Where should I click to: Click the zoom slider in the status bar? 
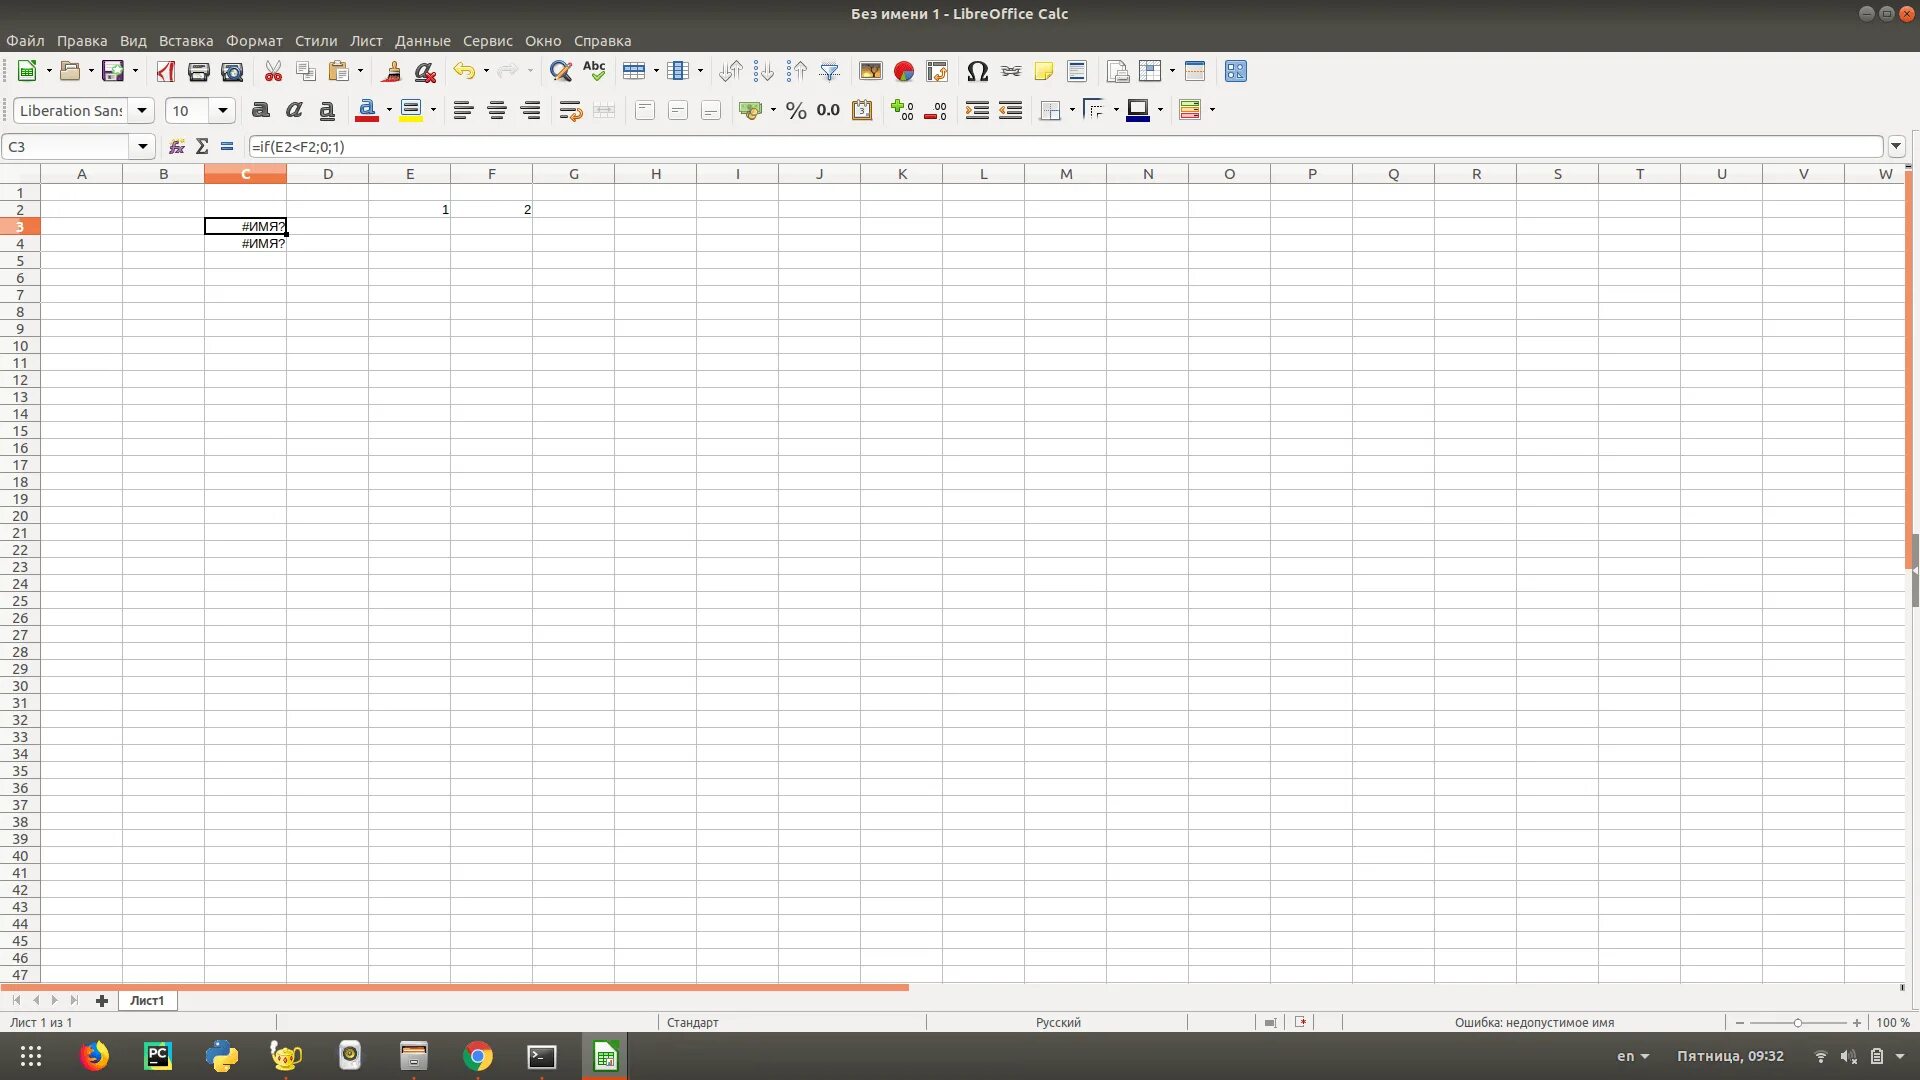(x=1797, y=1022)
